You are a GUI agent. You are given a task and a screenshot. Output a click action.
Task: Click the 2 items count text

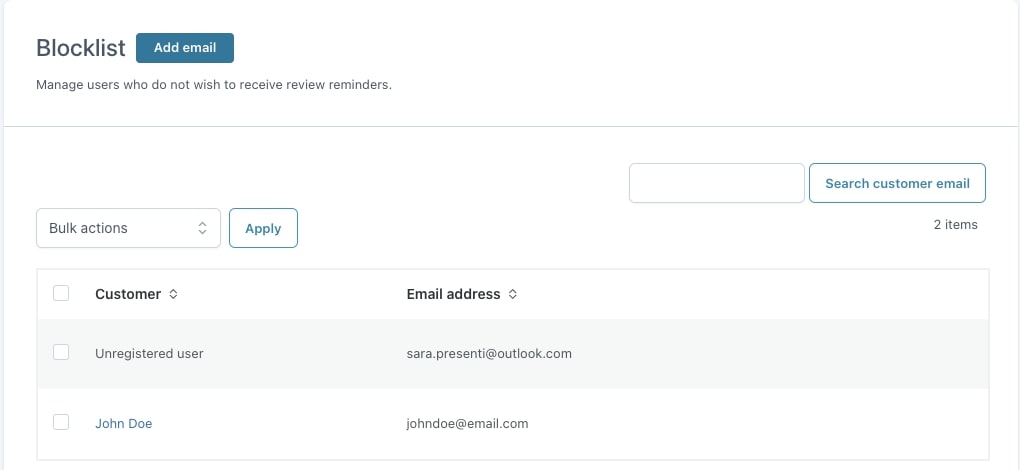pos(955,225)
